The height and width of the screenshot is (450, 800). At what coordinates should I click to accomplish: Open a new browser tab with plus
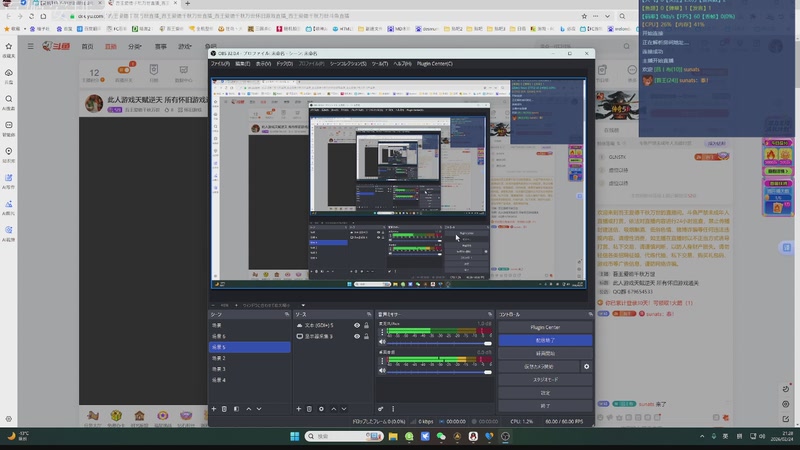pyautogui.click(x=187, y=4)
